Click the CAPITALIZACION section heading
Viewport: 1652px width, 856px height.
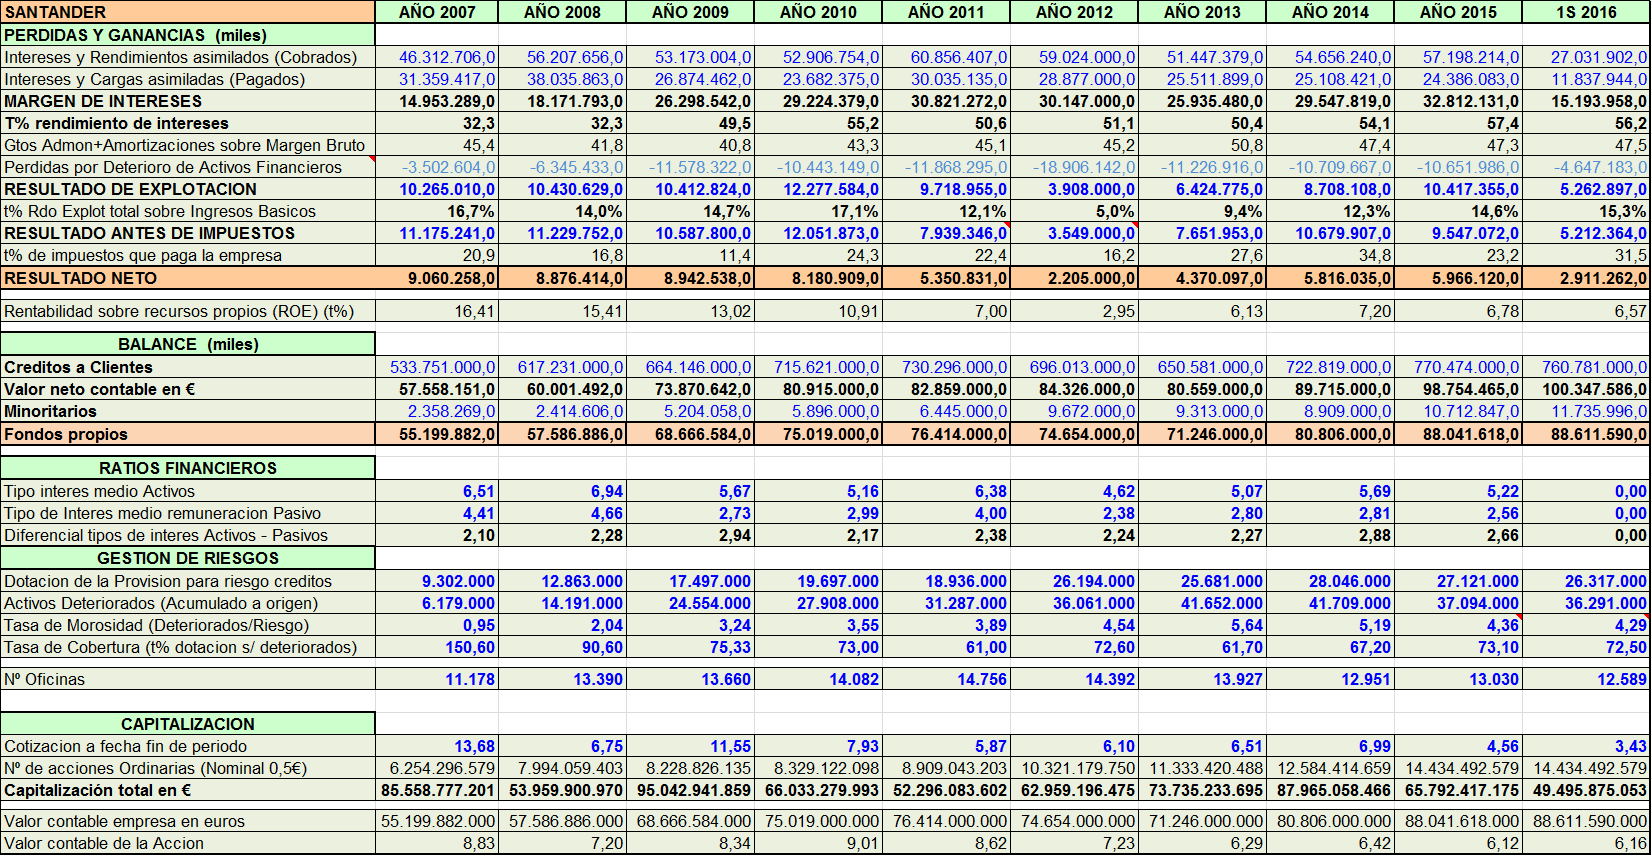188,724
